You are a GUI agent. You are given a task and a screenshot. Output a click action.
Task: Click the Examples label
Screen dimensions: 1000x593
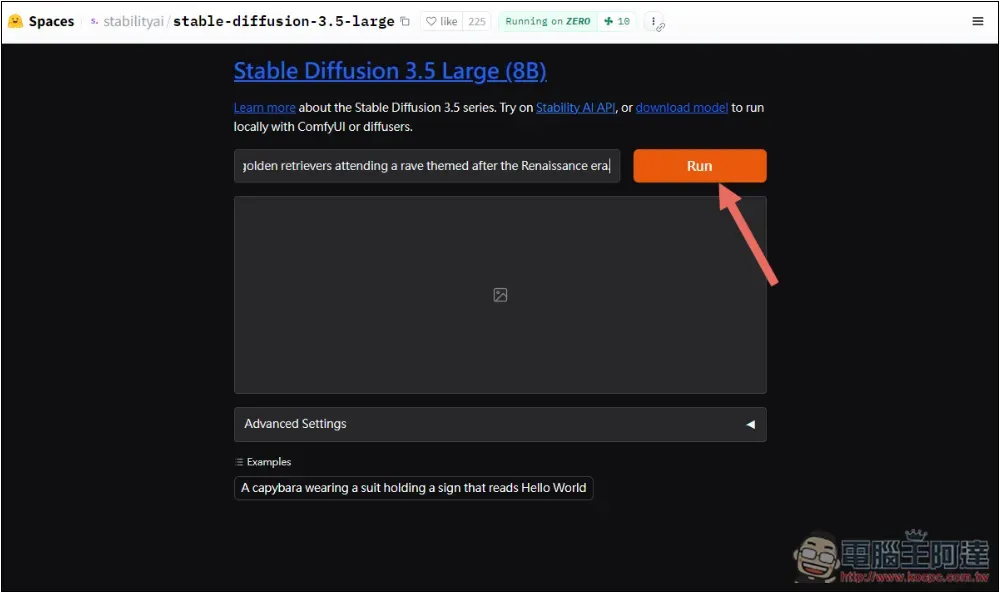pos(263,462)
